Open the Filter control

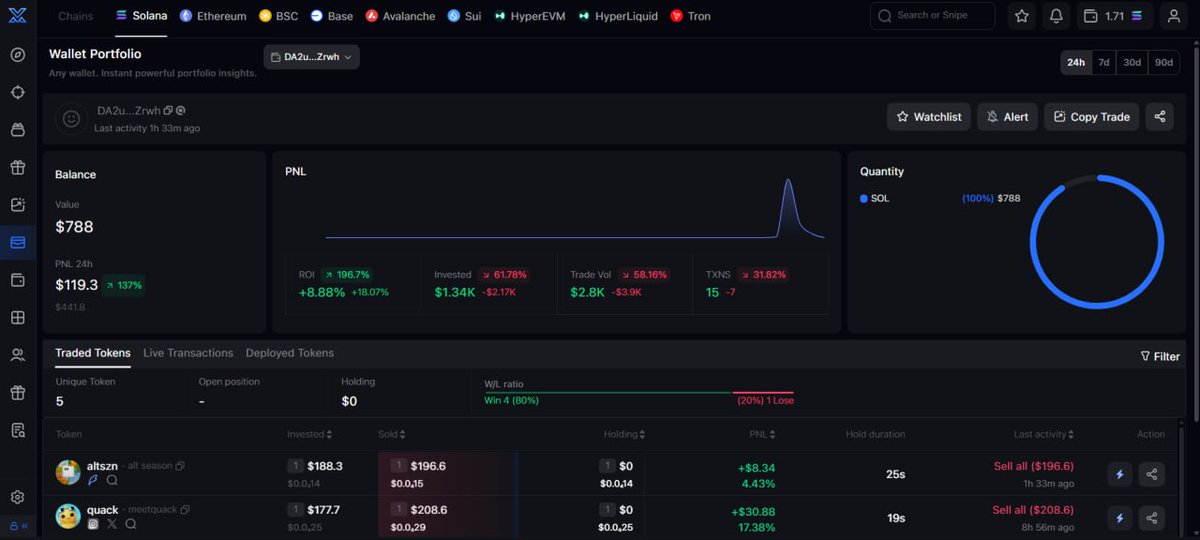1160,356
